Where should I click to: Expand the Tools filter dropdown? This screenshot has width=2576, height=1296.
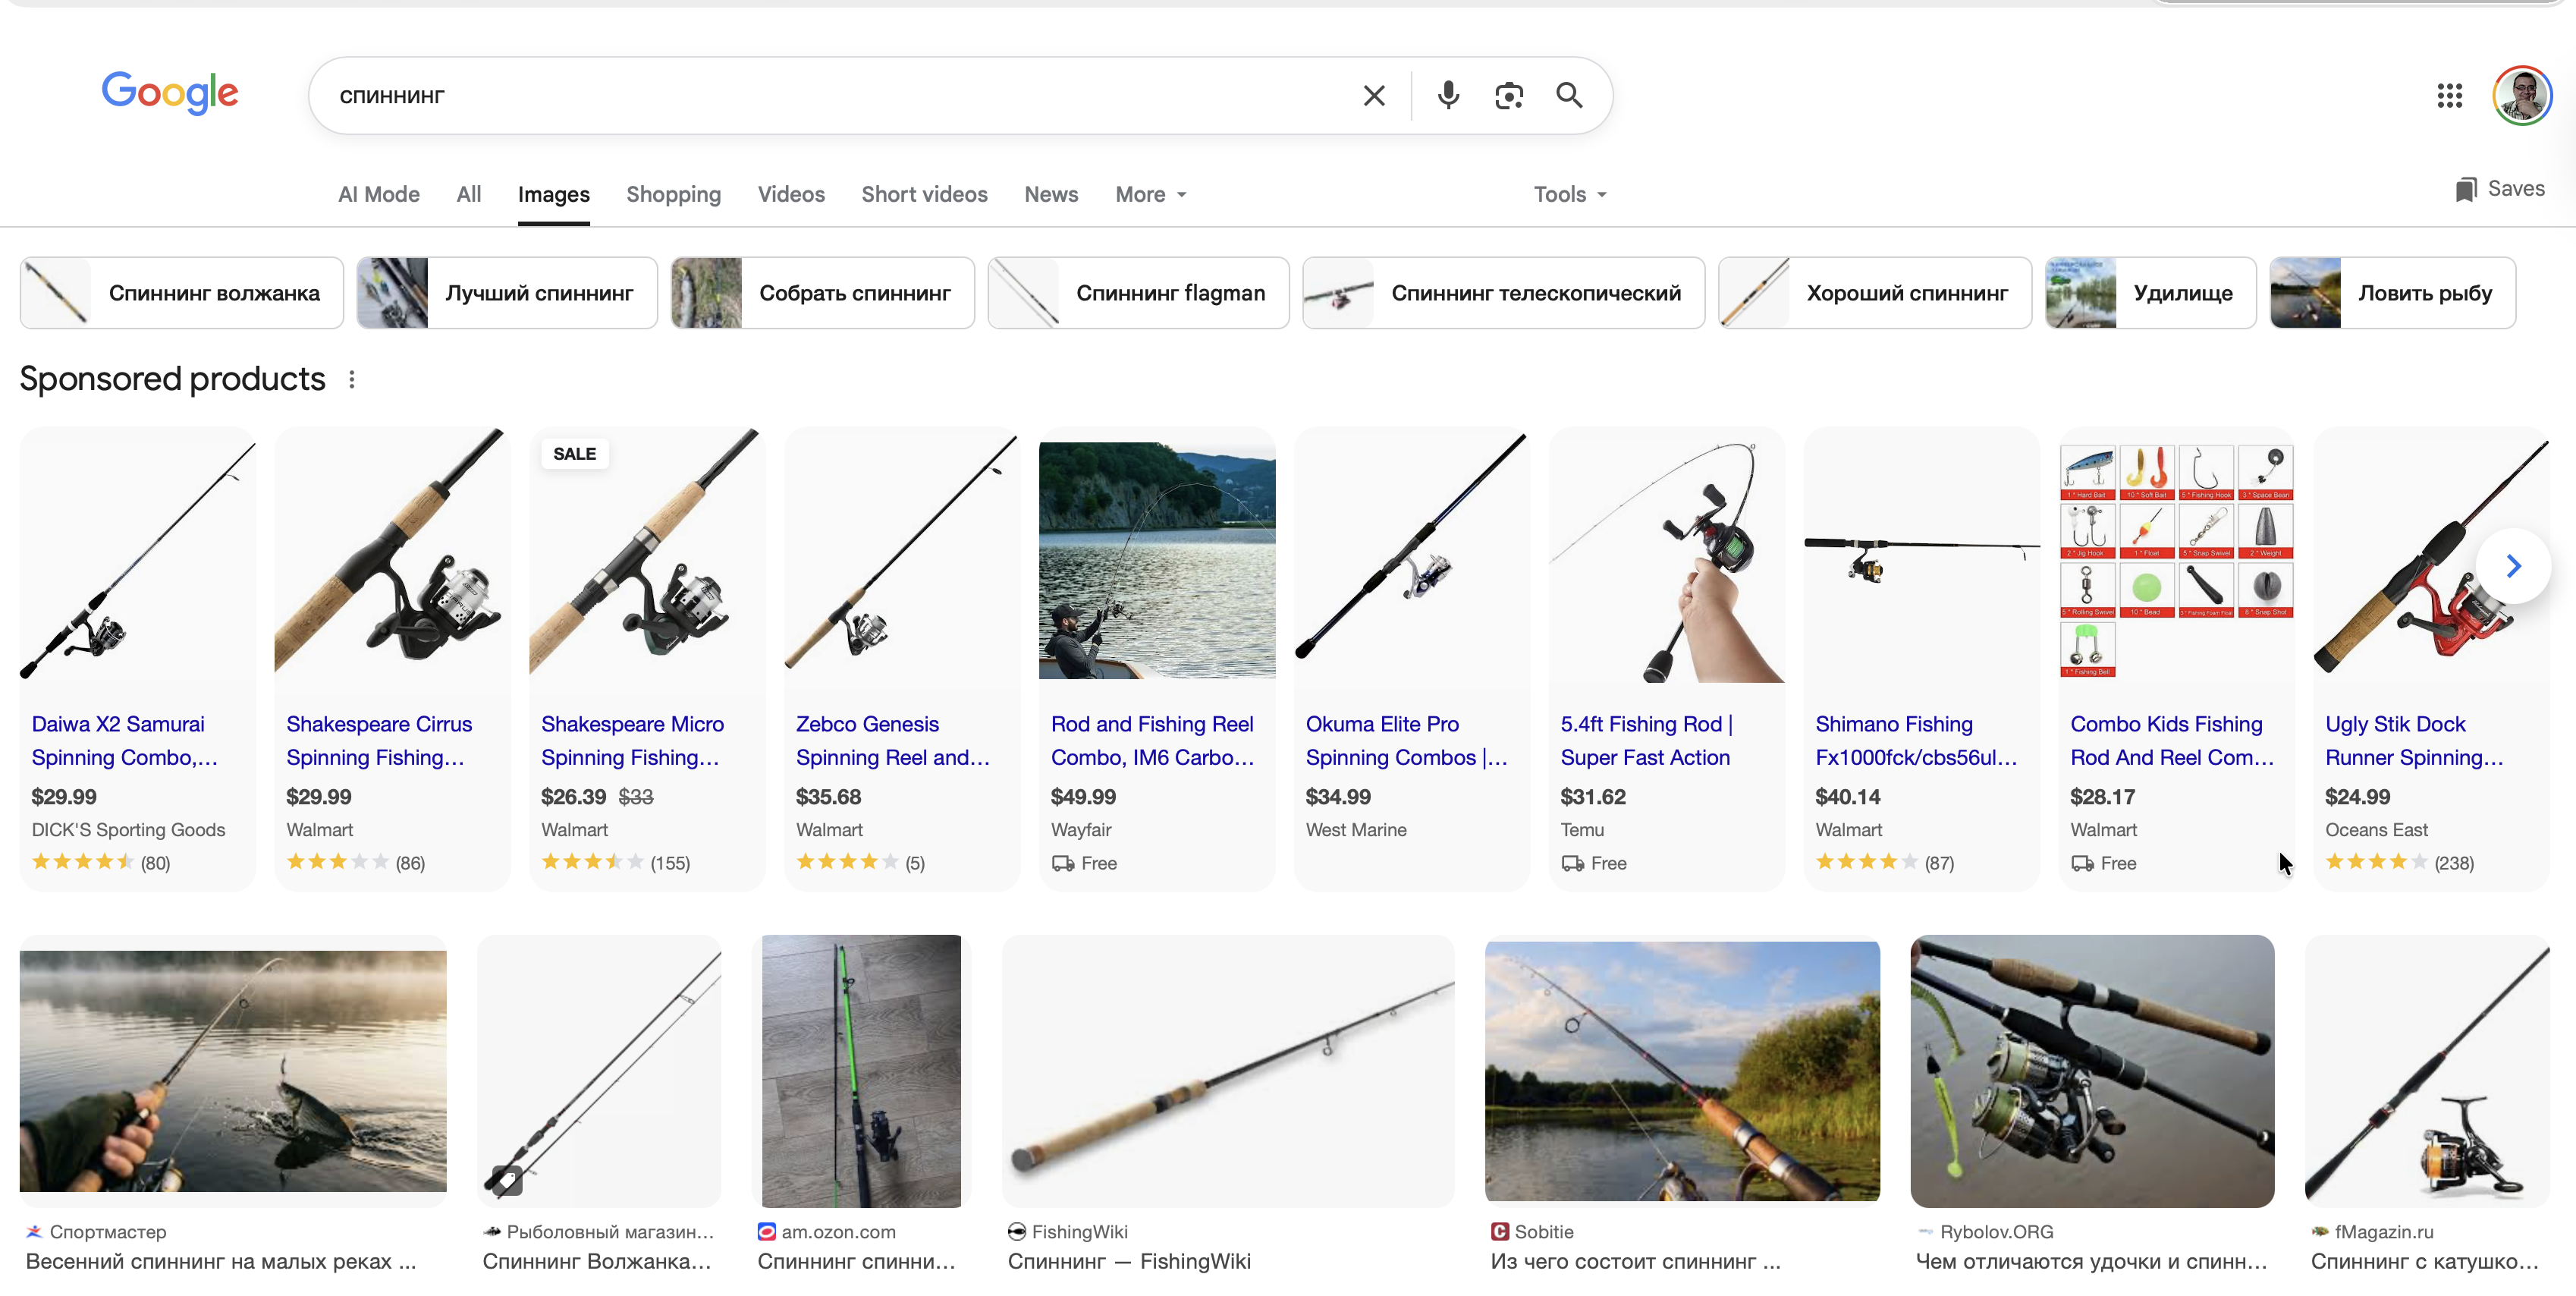click(x=1570, y=195)
